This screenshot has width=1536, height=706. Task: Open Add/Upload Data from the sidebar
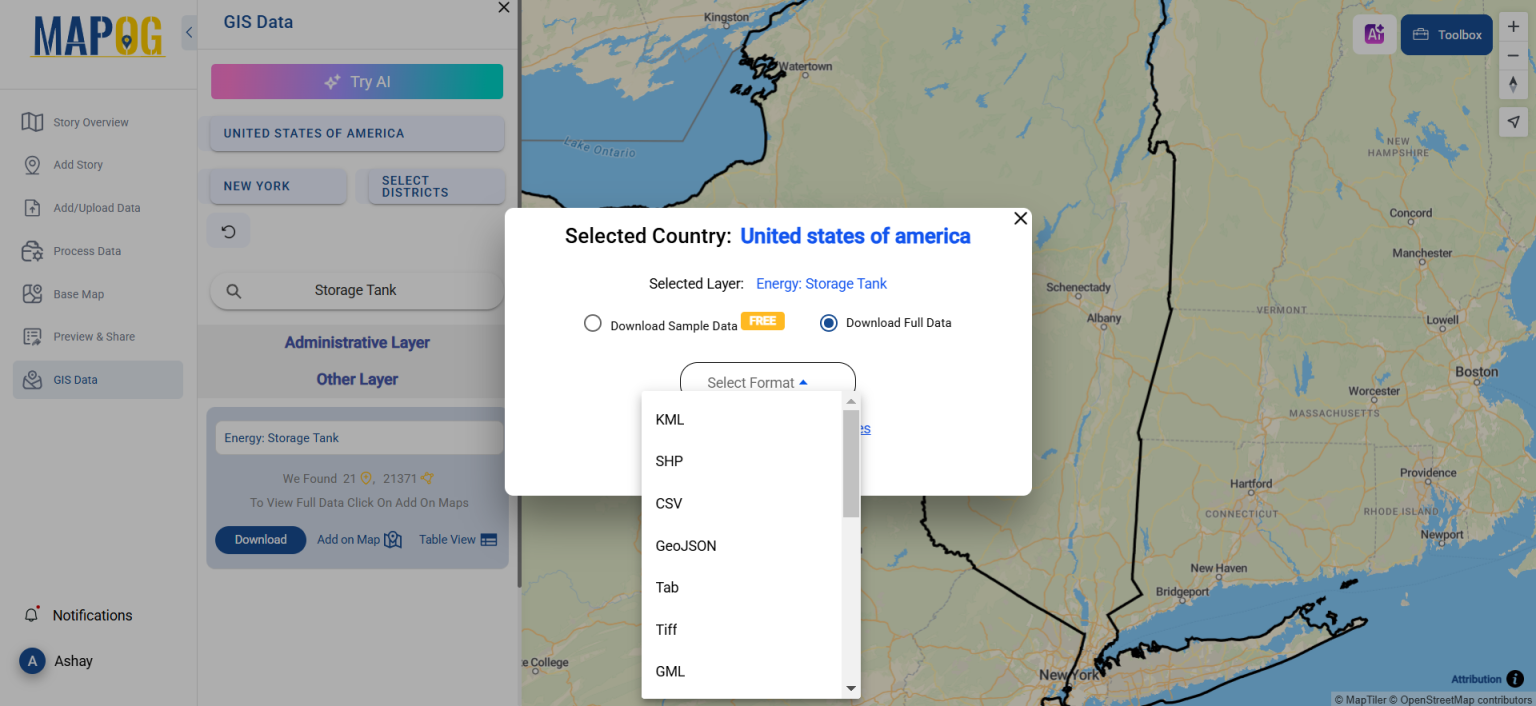point(99,207)
